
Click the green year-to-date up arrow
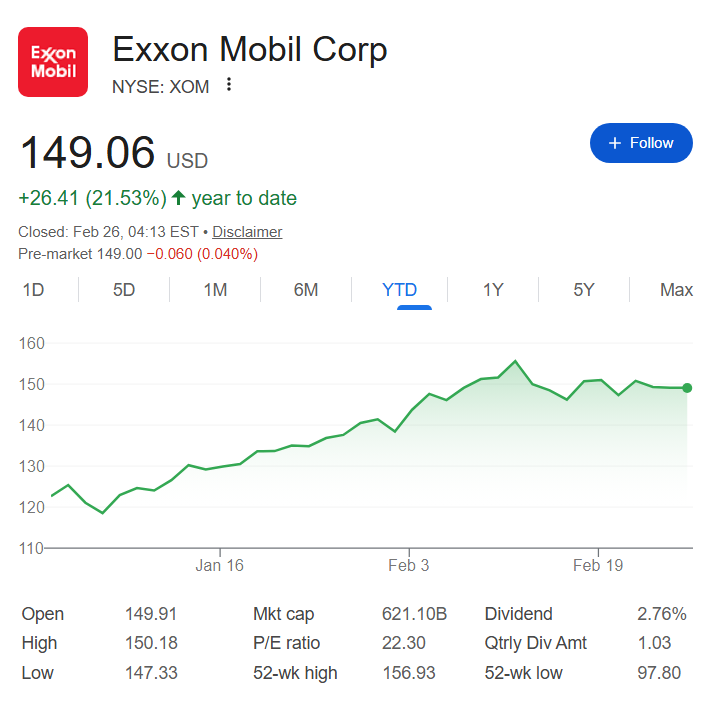tap(178, 198)
